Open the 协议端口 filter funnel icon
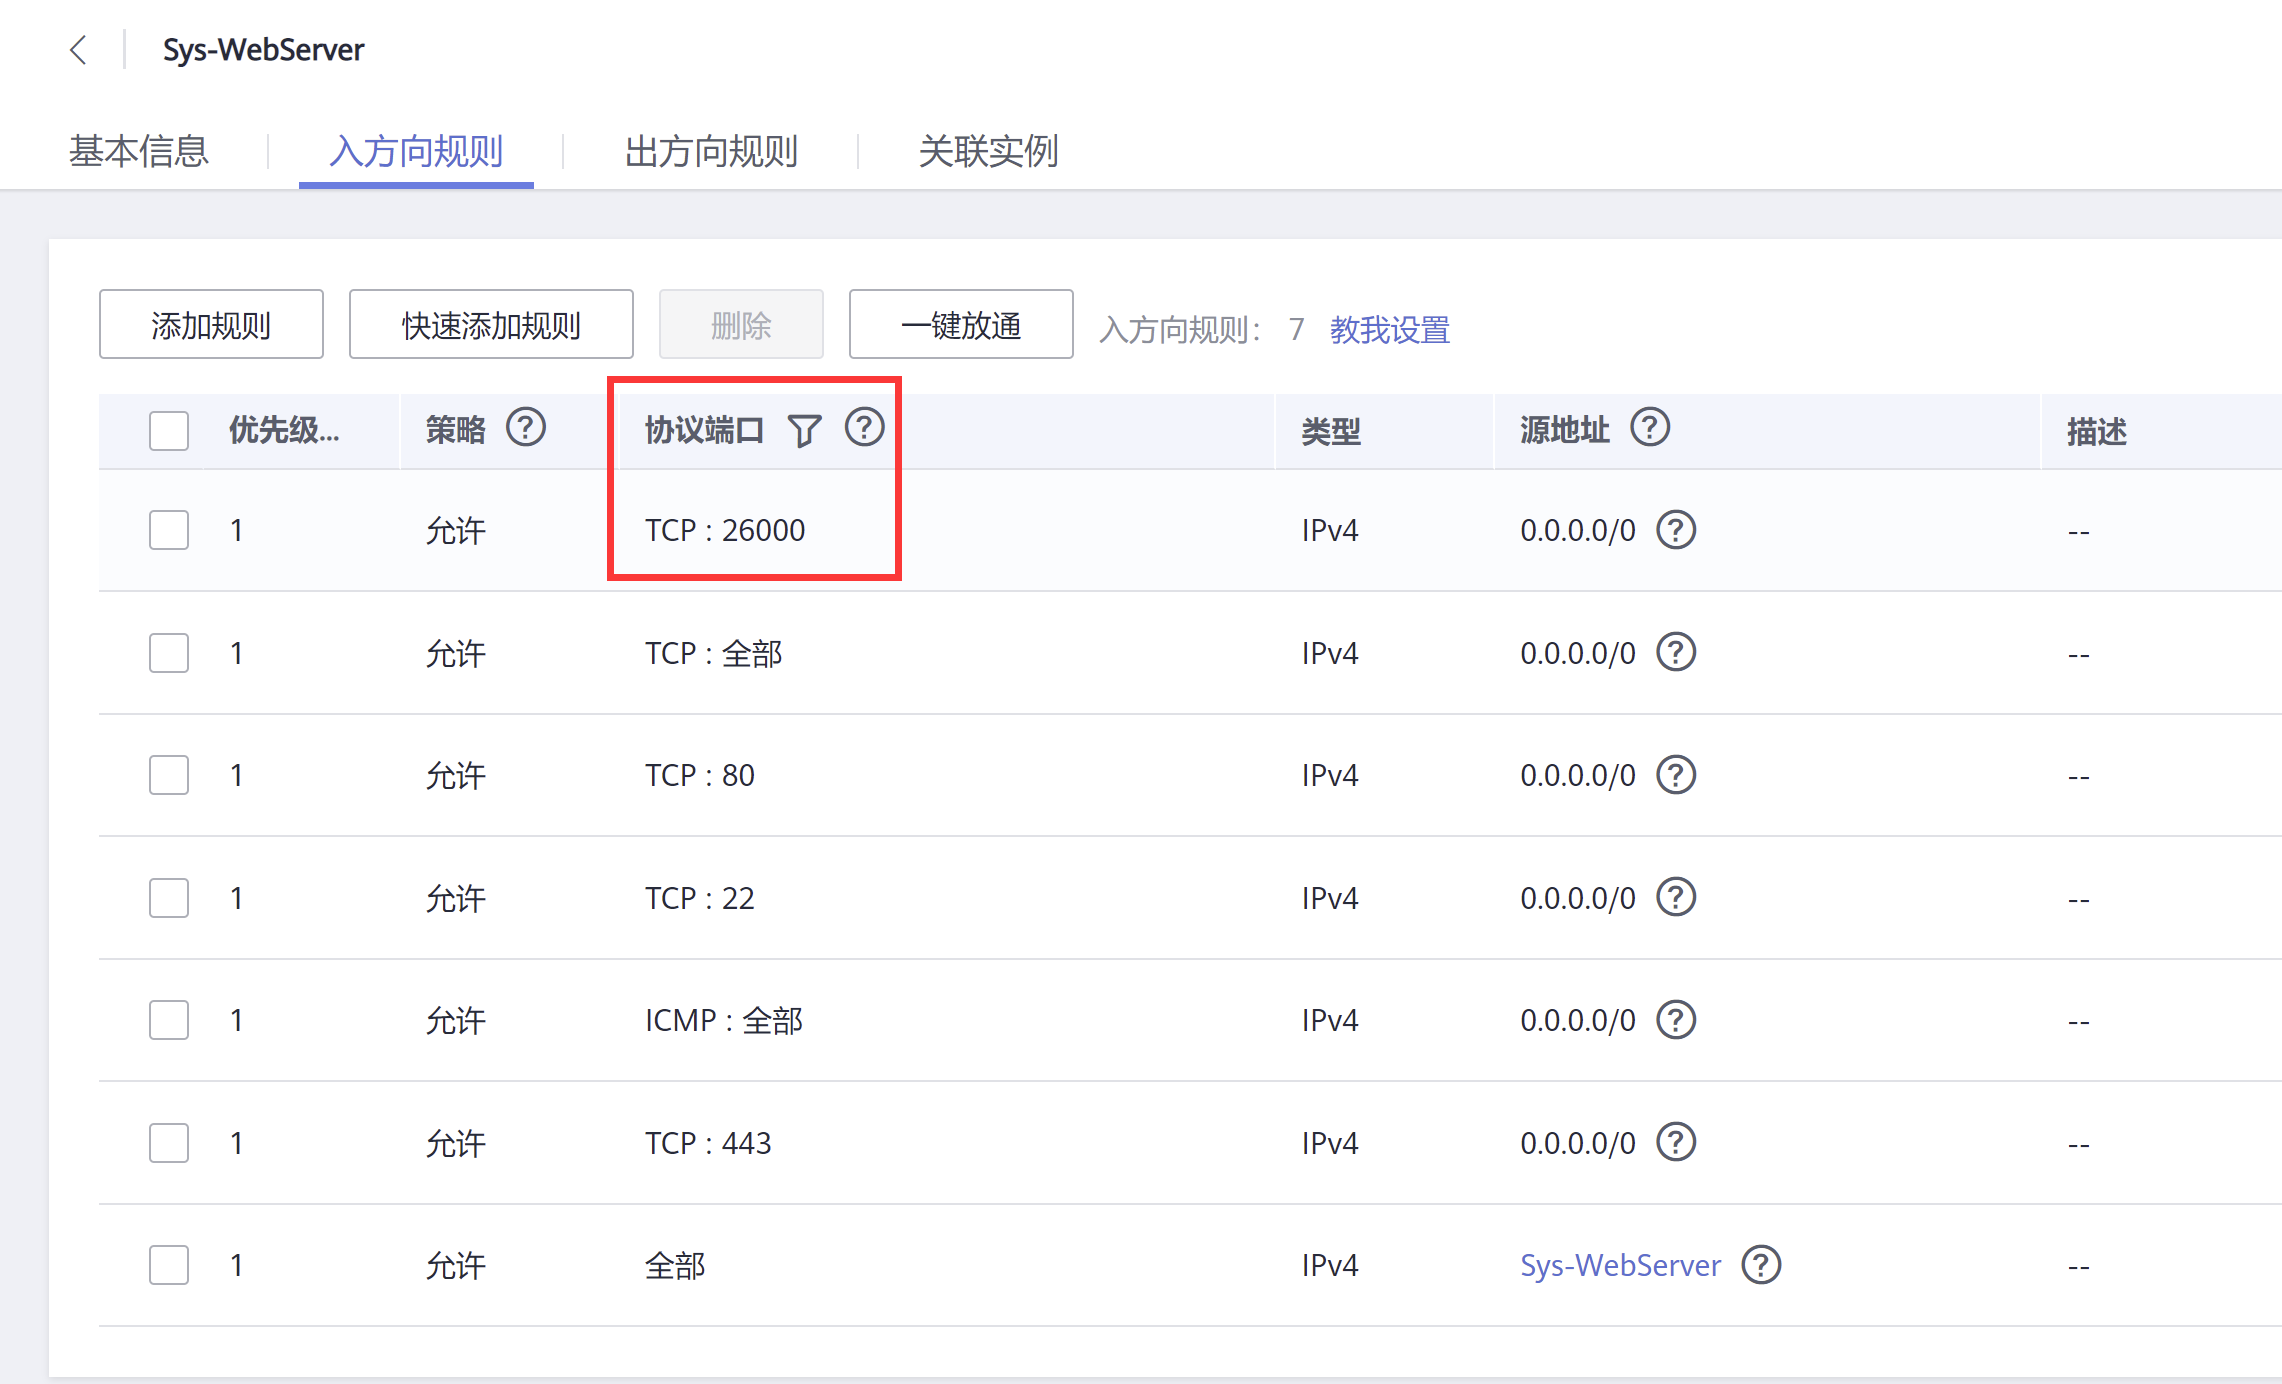The width and height of the screenshot is (2282, 1384). 804,431
